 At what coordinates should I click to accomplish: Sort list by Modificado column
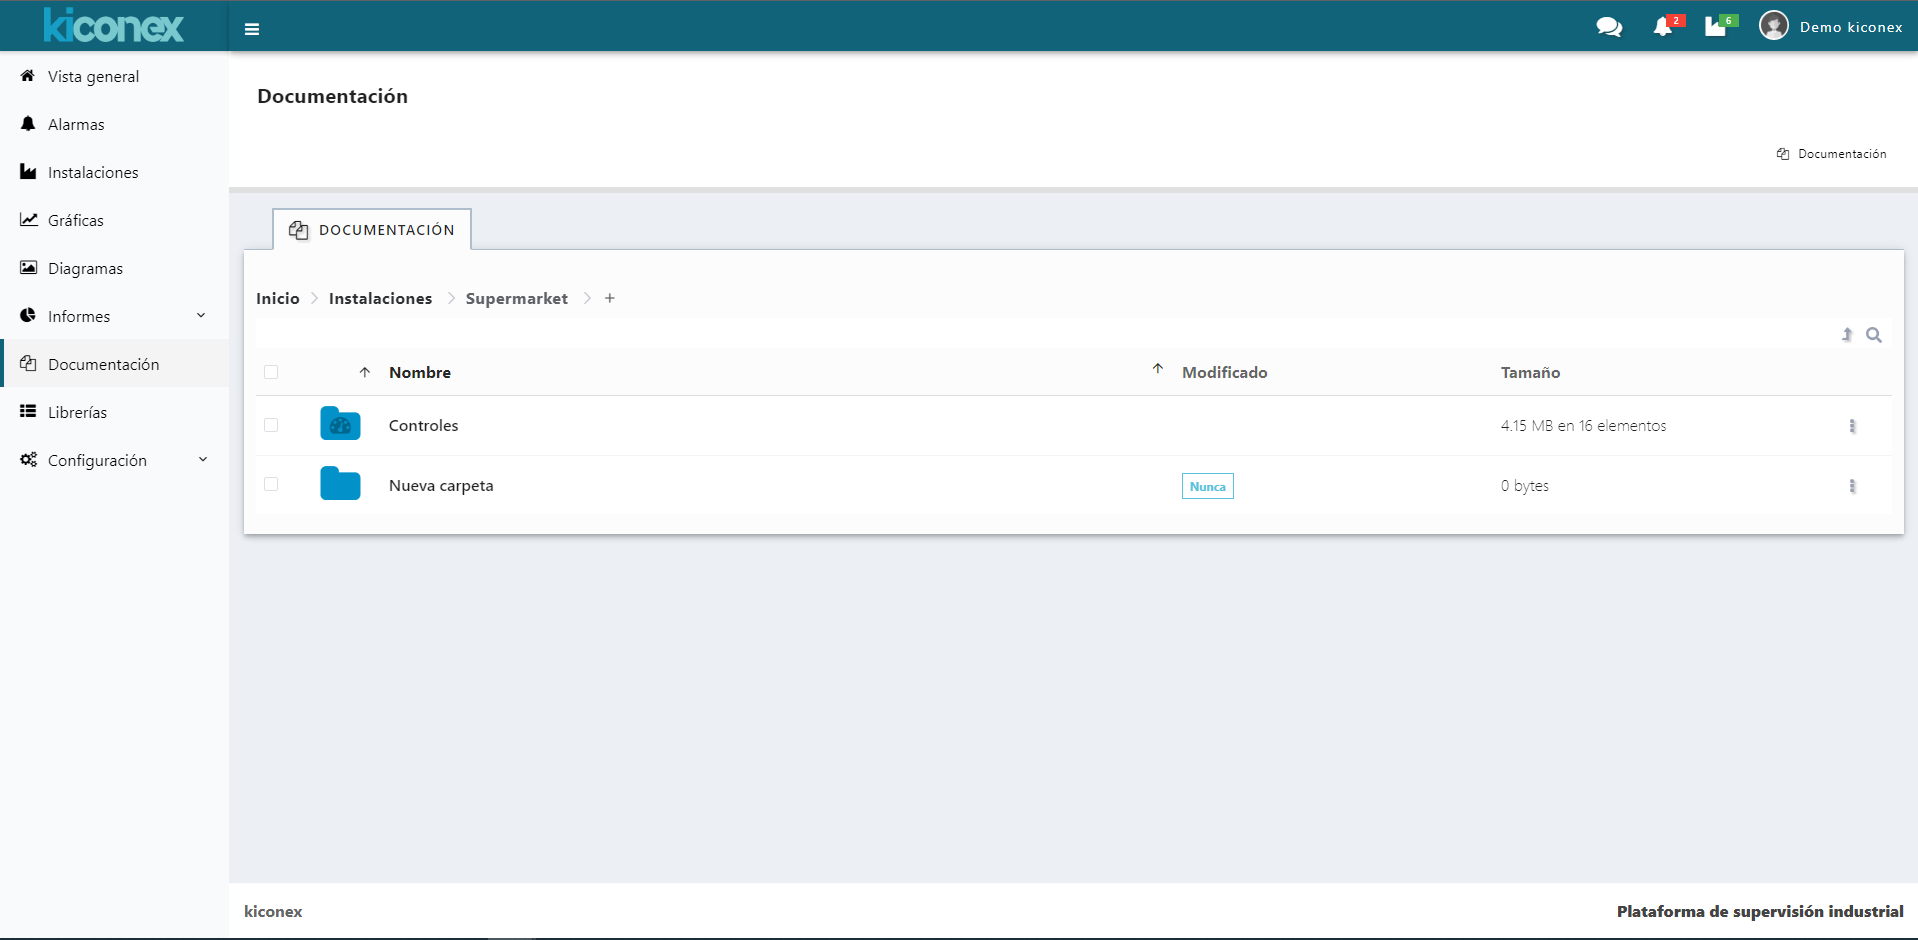(x=1224, y=372)
